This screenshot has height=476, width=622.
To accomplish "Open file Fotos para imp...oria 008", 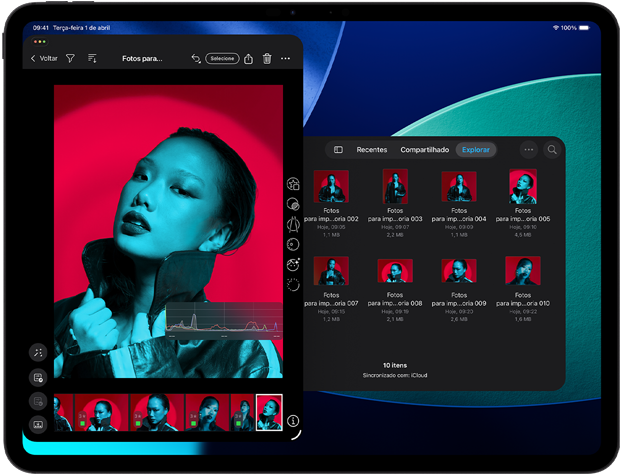I will click(x=395, y=272).
